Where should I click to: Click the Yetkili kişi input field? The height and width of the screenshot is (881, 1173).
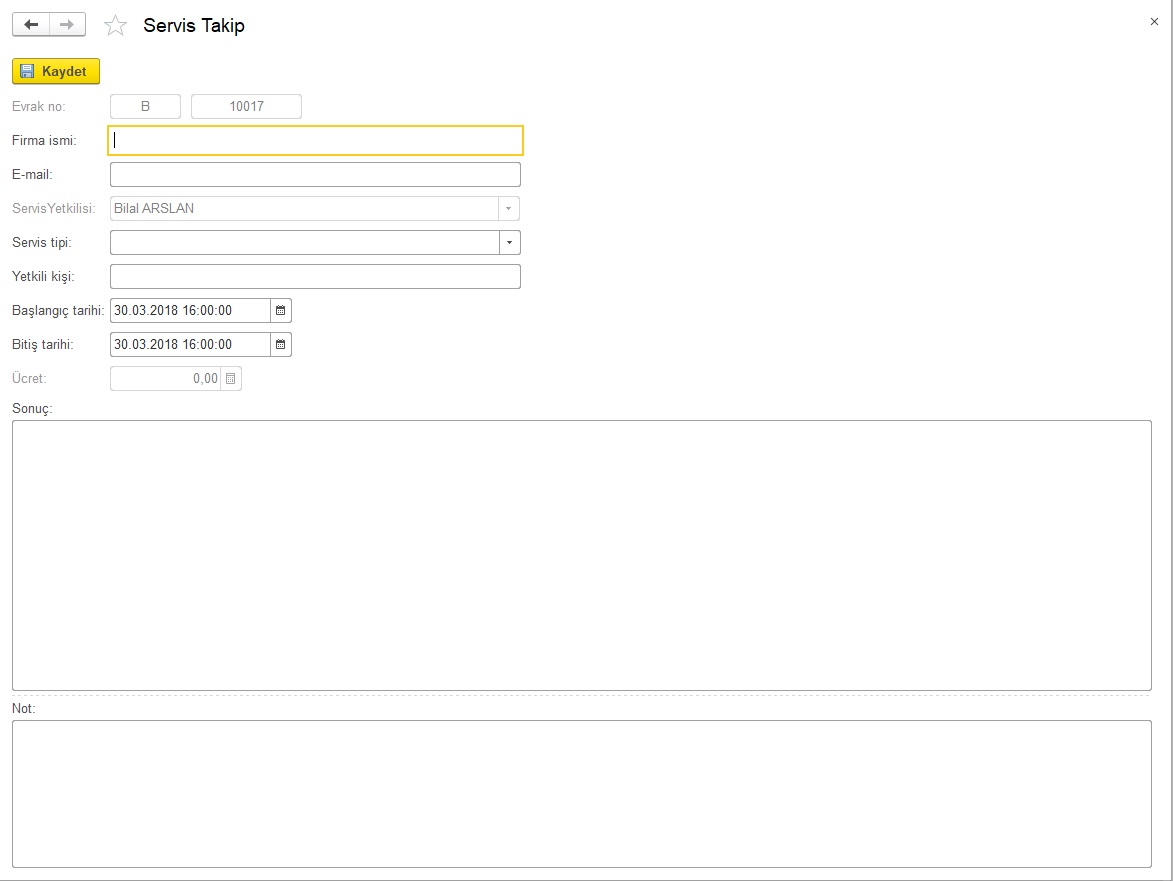315,277
